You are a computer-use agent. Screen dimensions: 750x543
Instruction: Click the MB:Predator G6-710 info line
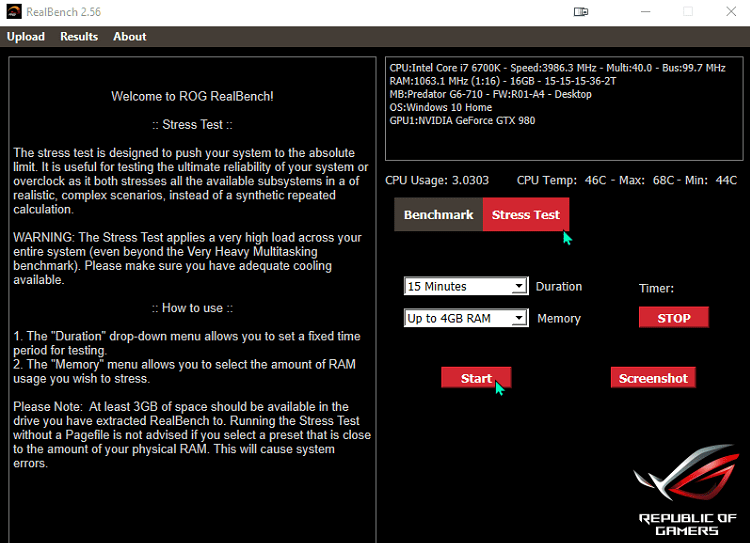coord(490,94)
